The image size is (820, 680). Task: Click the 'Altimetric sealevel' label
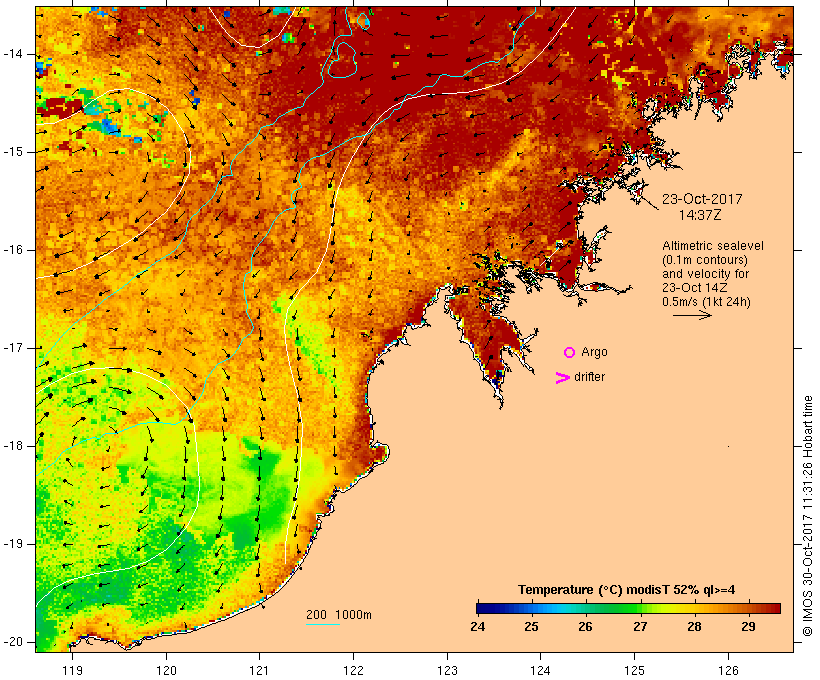tap(713, 246)
